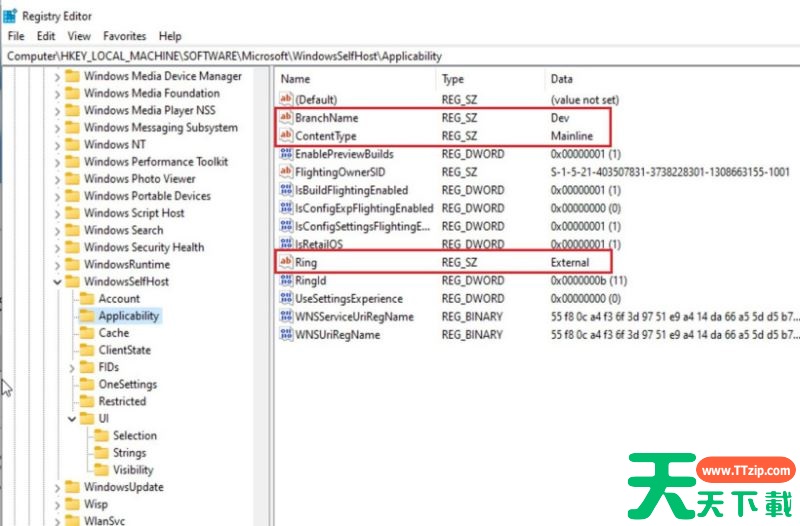Image resolution: width=800 pixels, height=526 pixels.
Task: Expand the Windows NT key
Action: (57, 145)
